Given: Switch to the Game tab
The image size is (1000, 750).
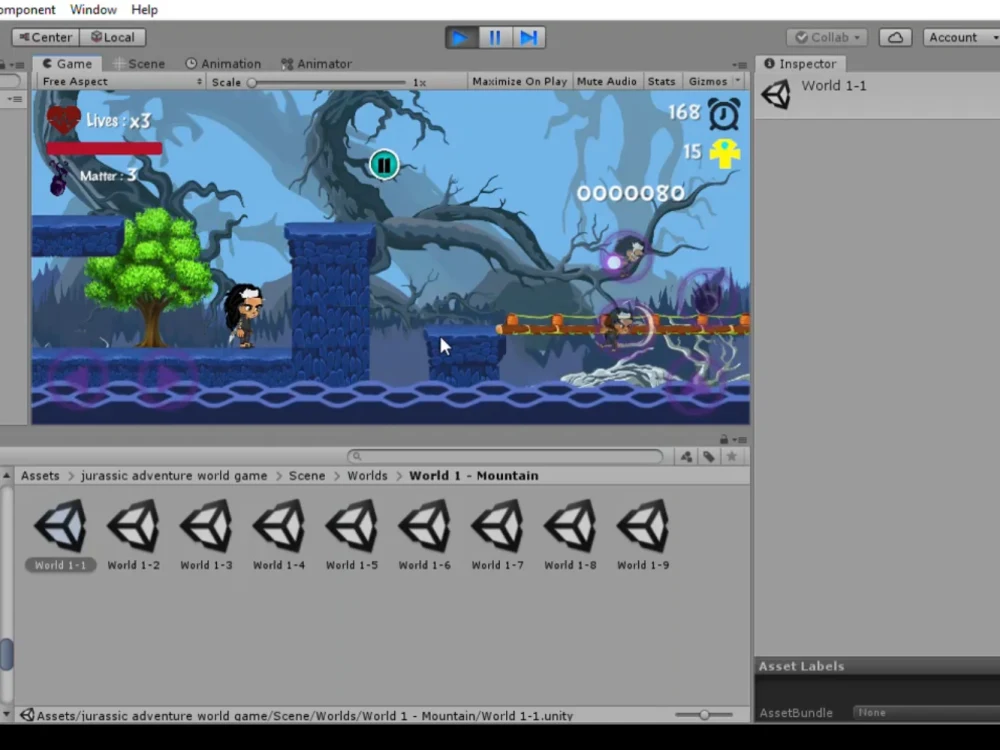Looking at the screenshot, I should pyautogui.click(x=68, y=64).
